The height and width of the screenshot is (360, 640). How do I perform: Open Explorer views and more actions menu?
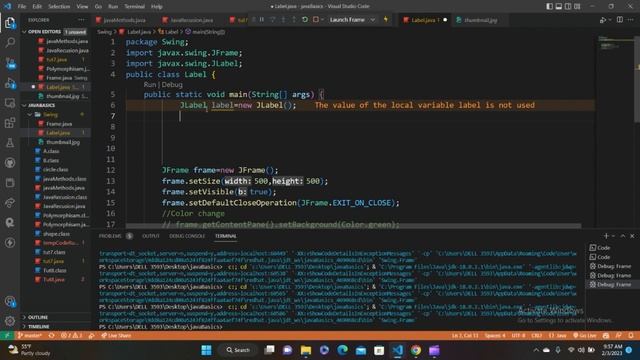81,20
